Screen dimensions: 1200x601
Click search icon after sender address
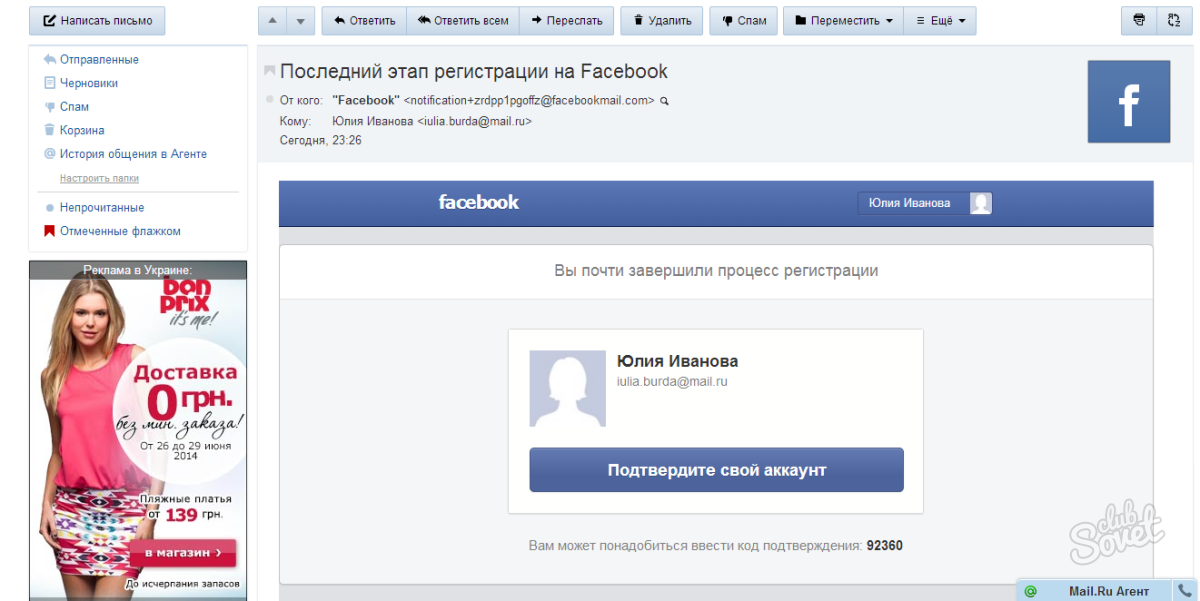click(x=664, y=101)
